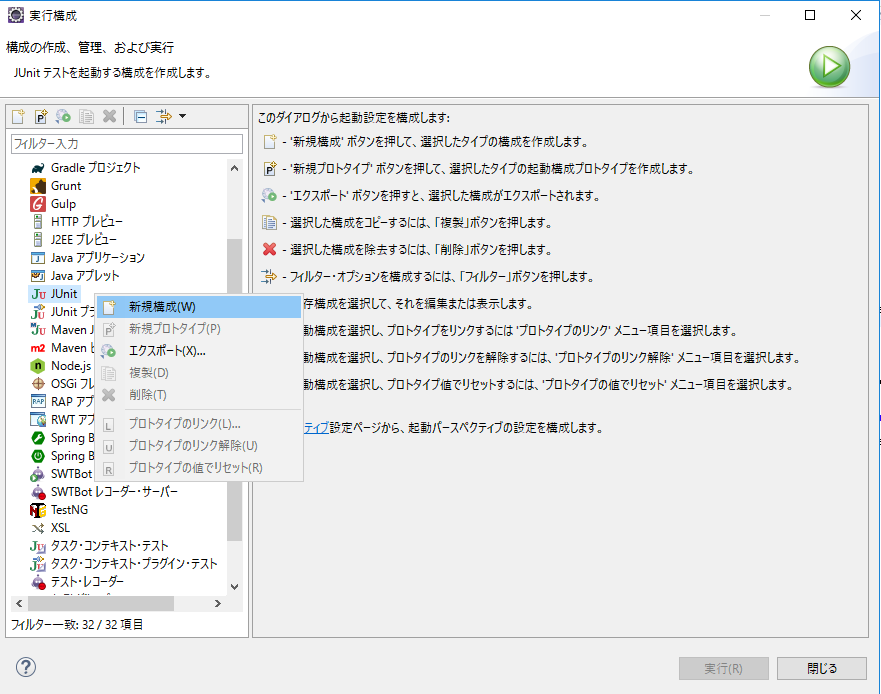881x694 pixels.
Task: Select the XSL configuration type
Action: (61, 528)
